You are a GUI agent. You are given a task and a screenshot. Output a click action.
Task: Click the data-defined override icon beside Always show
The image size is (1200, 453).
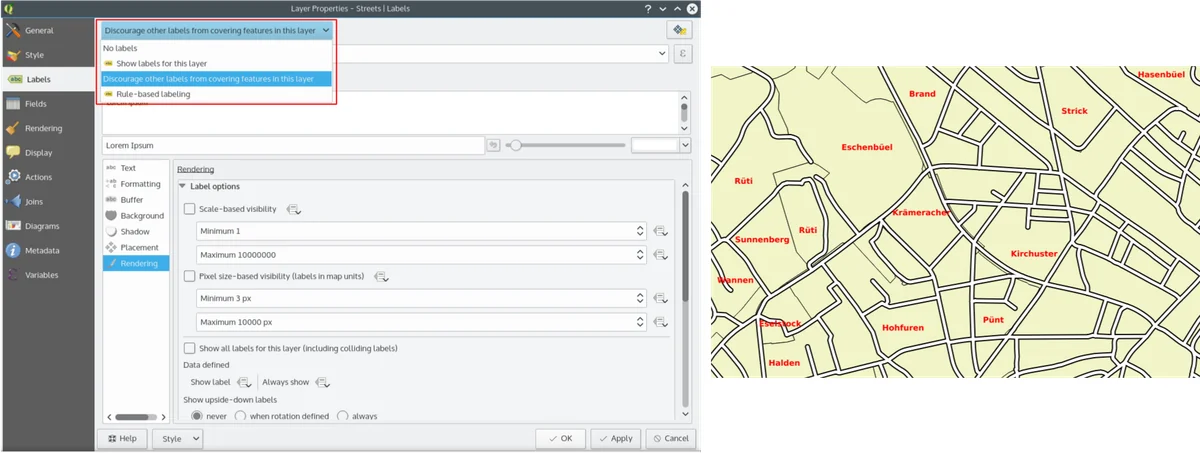(x=322, y=382)
